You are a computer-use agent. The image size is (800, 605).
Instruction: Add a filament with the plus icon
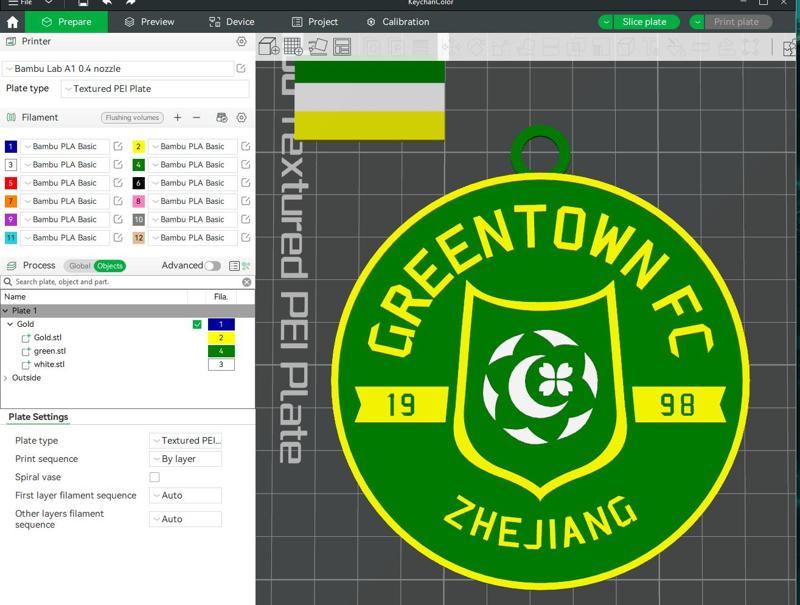point(178,118)
